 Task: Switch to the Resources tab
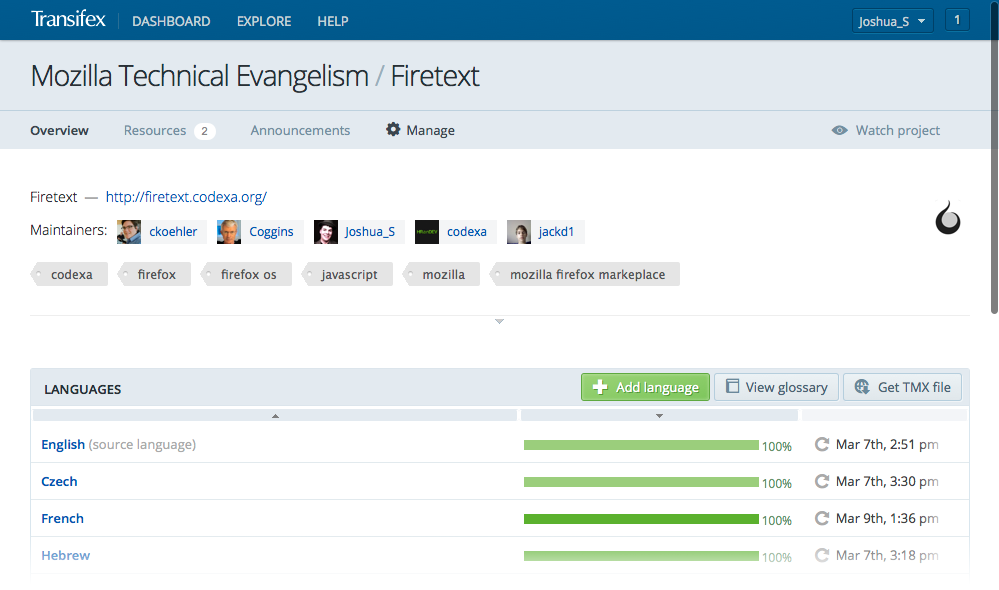[169, 130]
